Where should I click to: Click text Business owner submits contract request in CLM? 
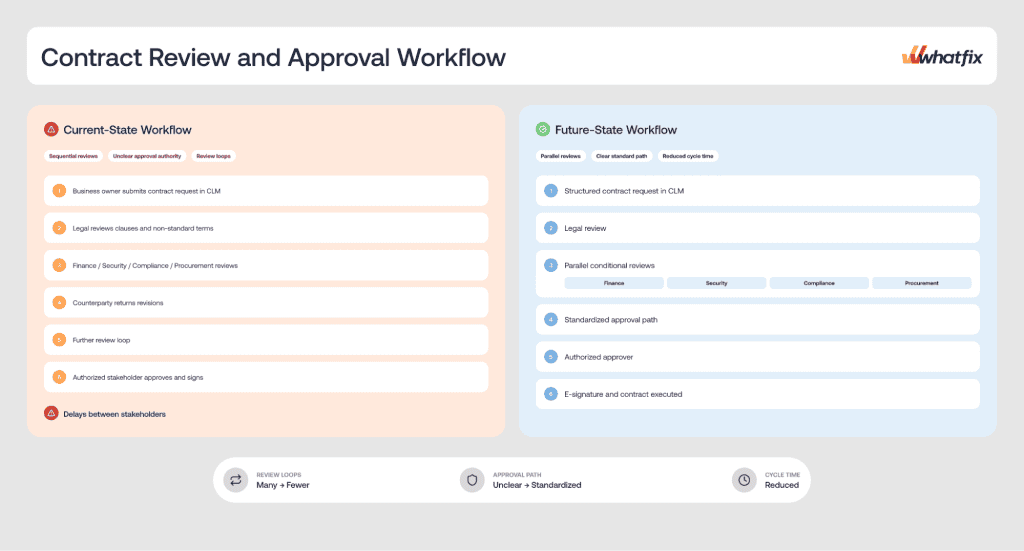point(146,191)
